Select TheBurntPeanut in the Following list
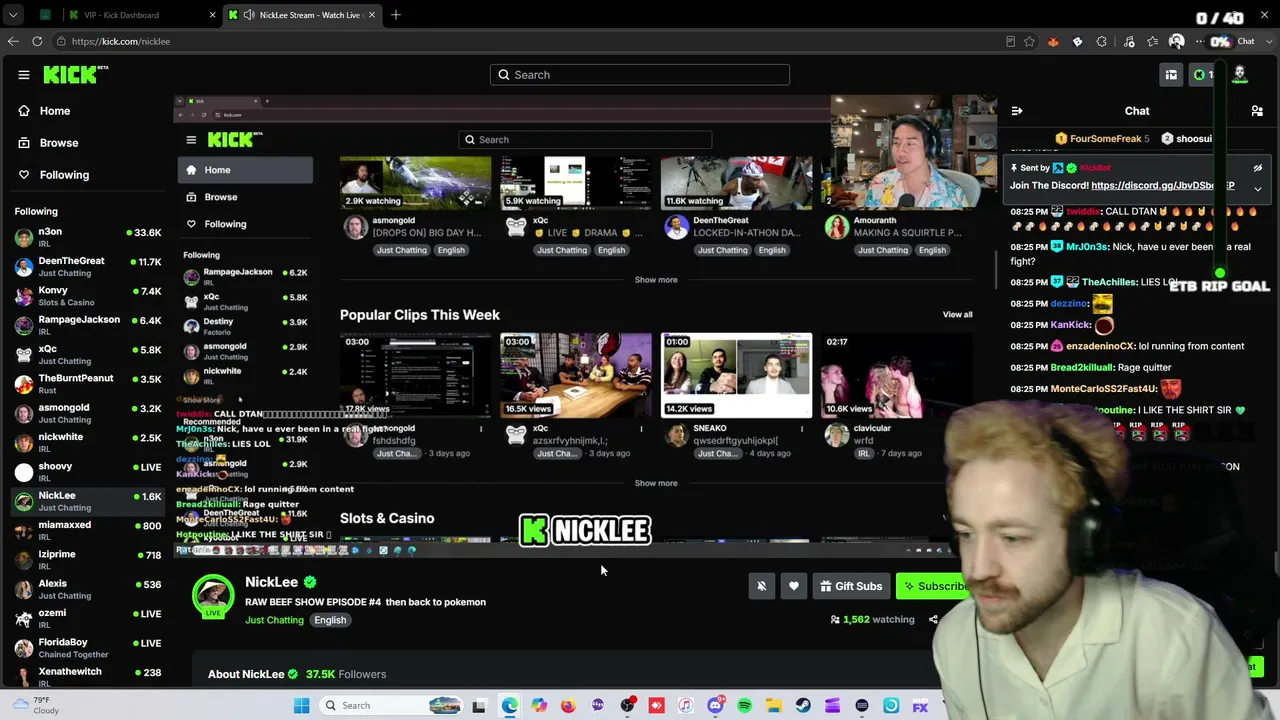 88,384
